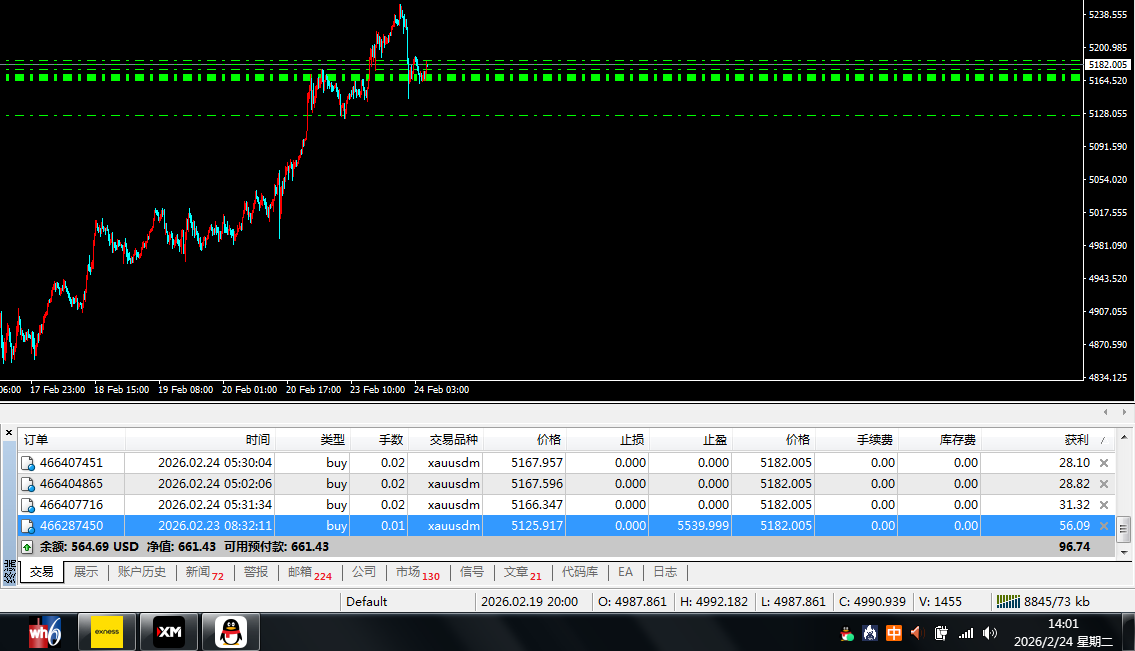Click the Default profile in the status bar
The height and width of the screenshot is (651, 1135).
tap(366, 601)
